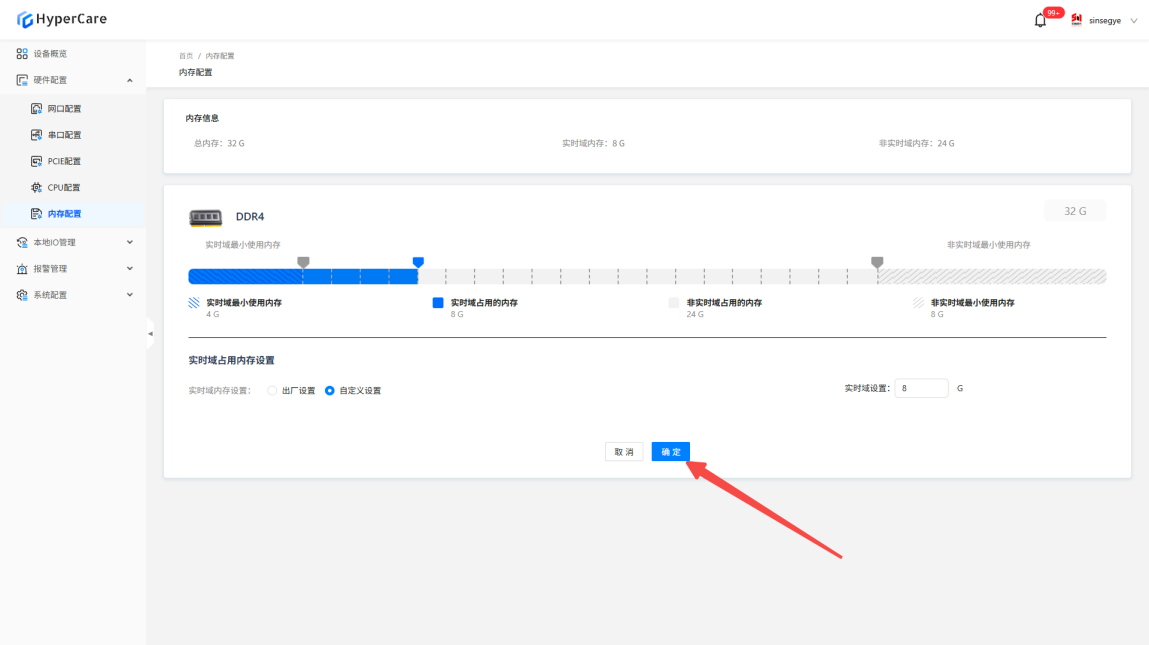Click the 取消 button
1149x645 pixels.
point(624,452)
